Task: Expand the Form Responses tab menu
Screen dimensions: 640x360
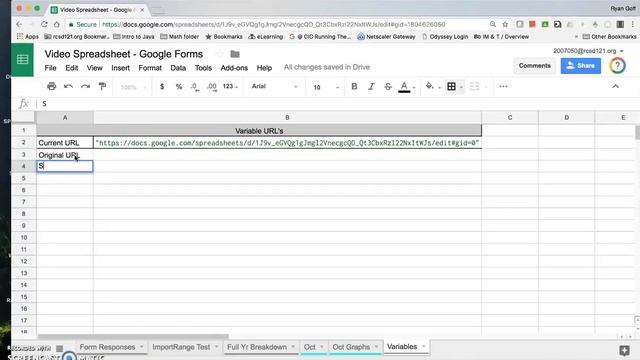Action: click(142, 347)
